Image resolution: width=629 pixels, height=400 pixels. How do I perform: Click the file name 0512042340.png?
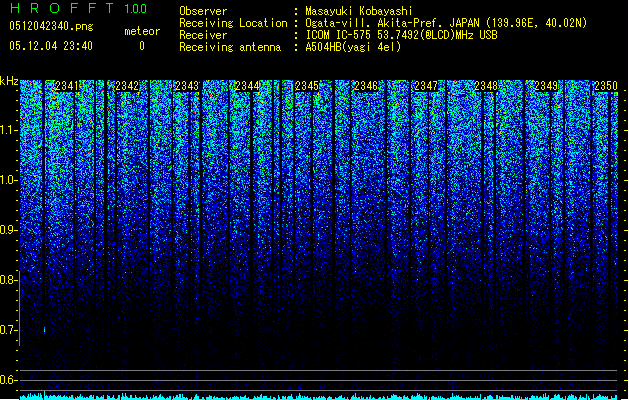click(51, 26)
